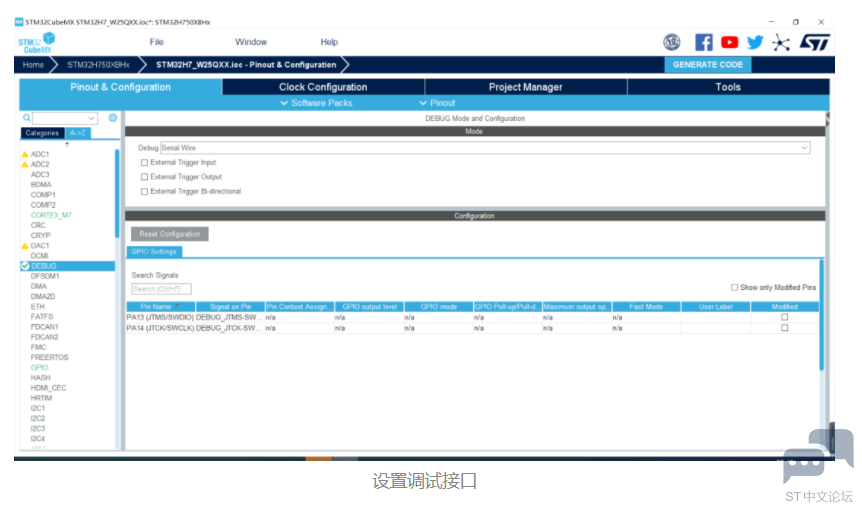
Task: Click the STM32H7_W25QXX.ioc breadcrumb
Action: pyautogui.click(x=246, y=65)
